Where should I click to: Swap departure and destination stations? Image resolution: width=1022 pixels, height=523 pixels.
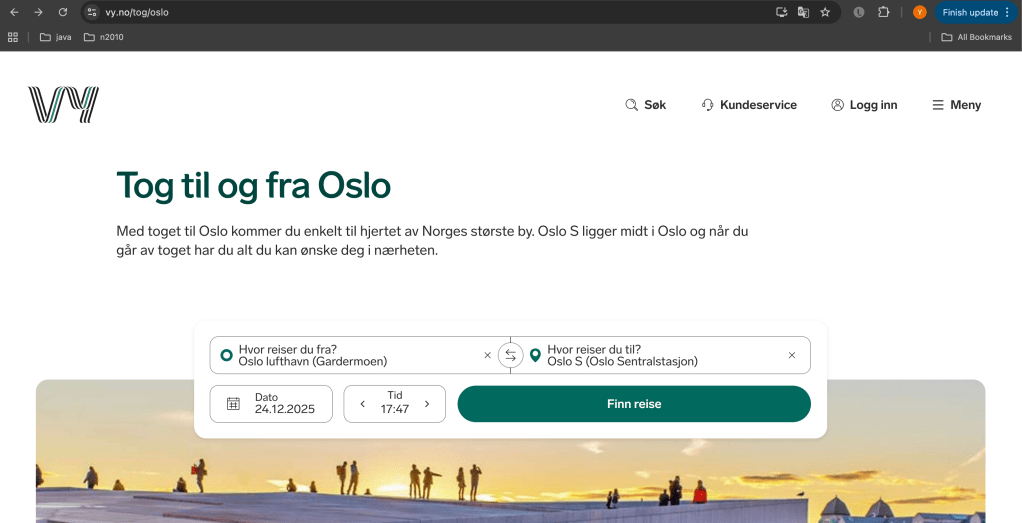[510, 355]
